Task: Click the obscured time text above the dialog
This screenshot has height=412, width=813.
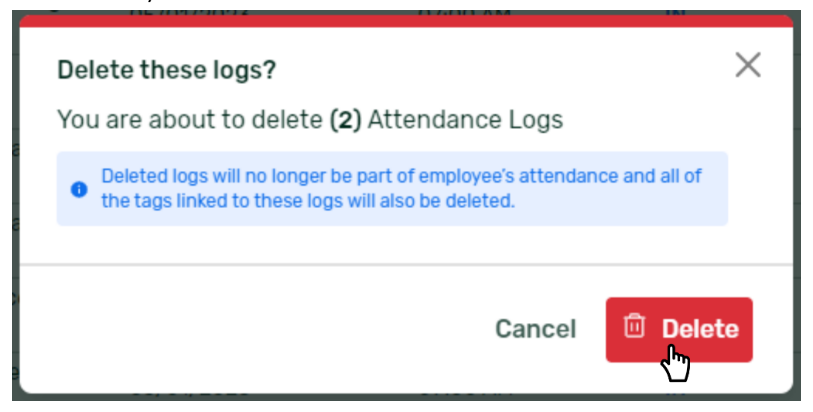Action: tap(463, 12)
